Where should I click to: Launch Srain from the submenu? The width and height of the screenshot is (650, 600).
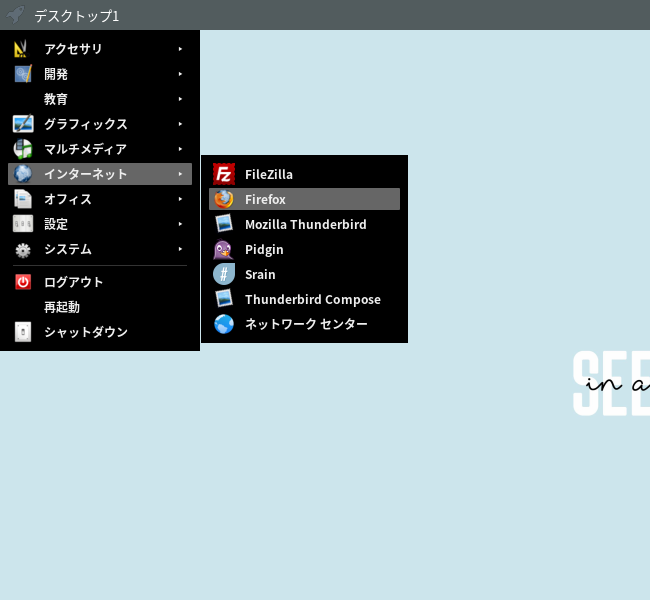pyautogui.click(x=304, y=274)
